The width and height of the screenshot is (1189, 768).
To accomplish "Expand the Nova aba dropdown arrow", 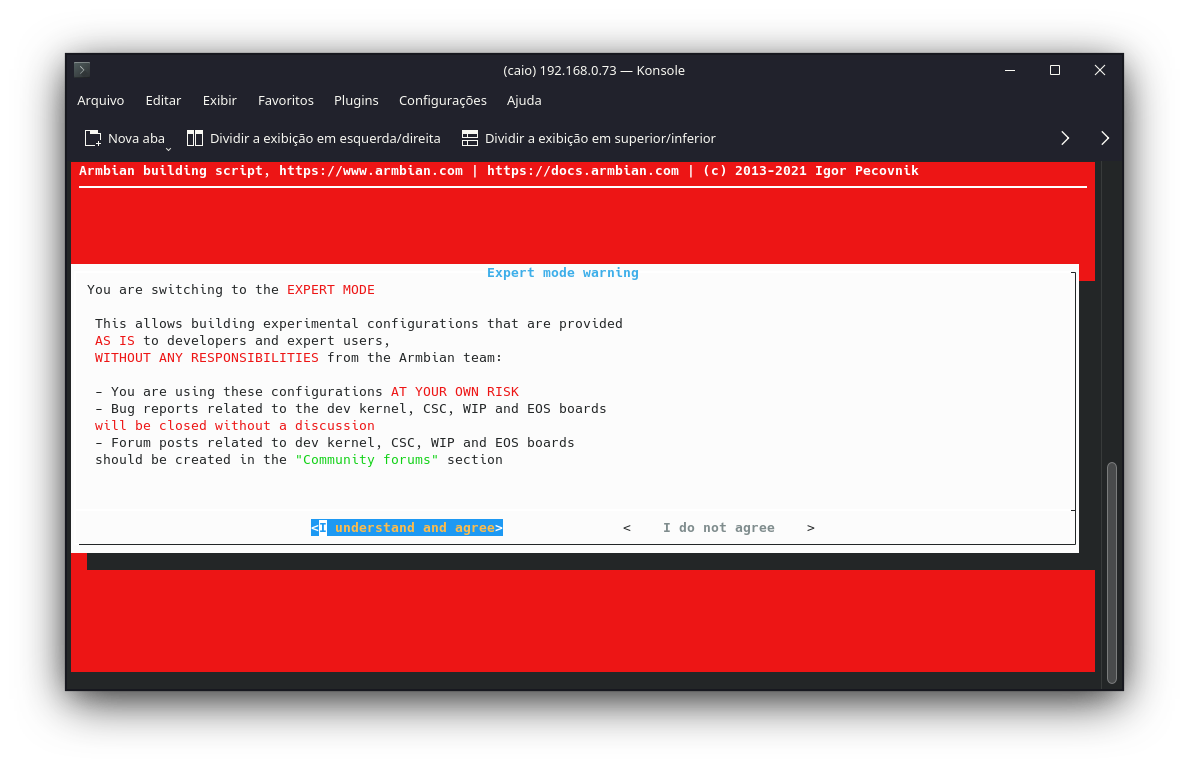I will tap(168, 149).
